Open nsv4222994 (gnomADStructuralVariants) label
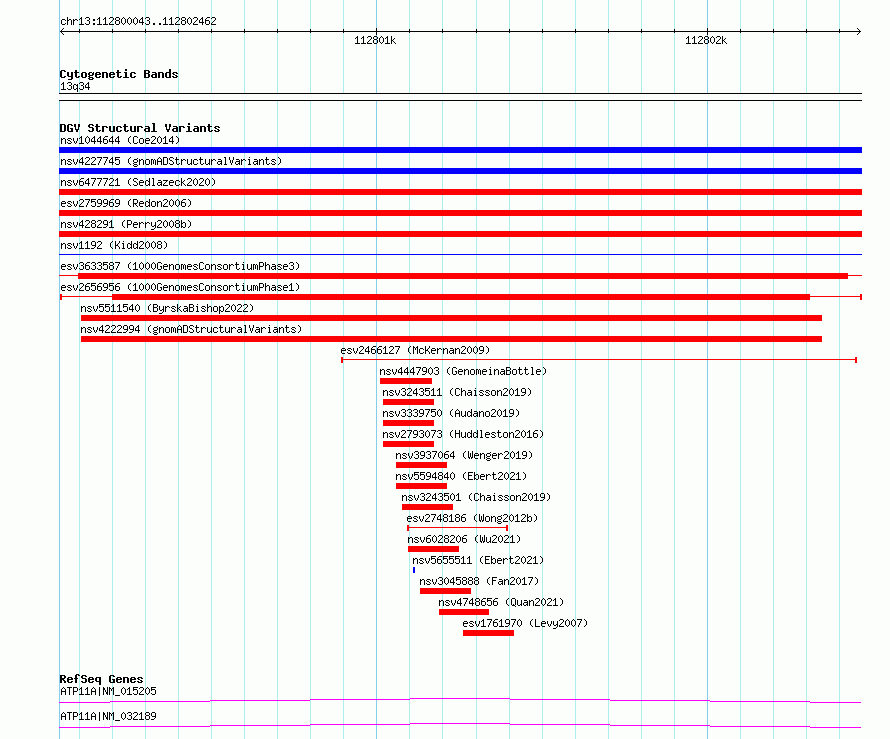 [x=191, y=329]
